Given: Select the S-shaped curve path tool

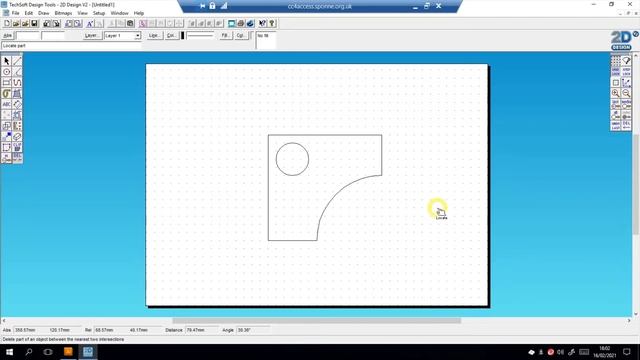Looking at the screenshot, I should pos(17,82).
